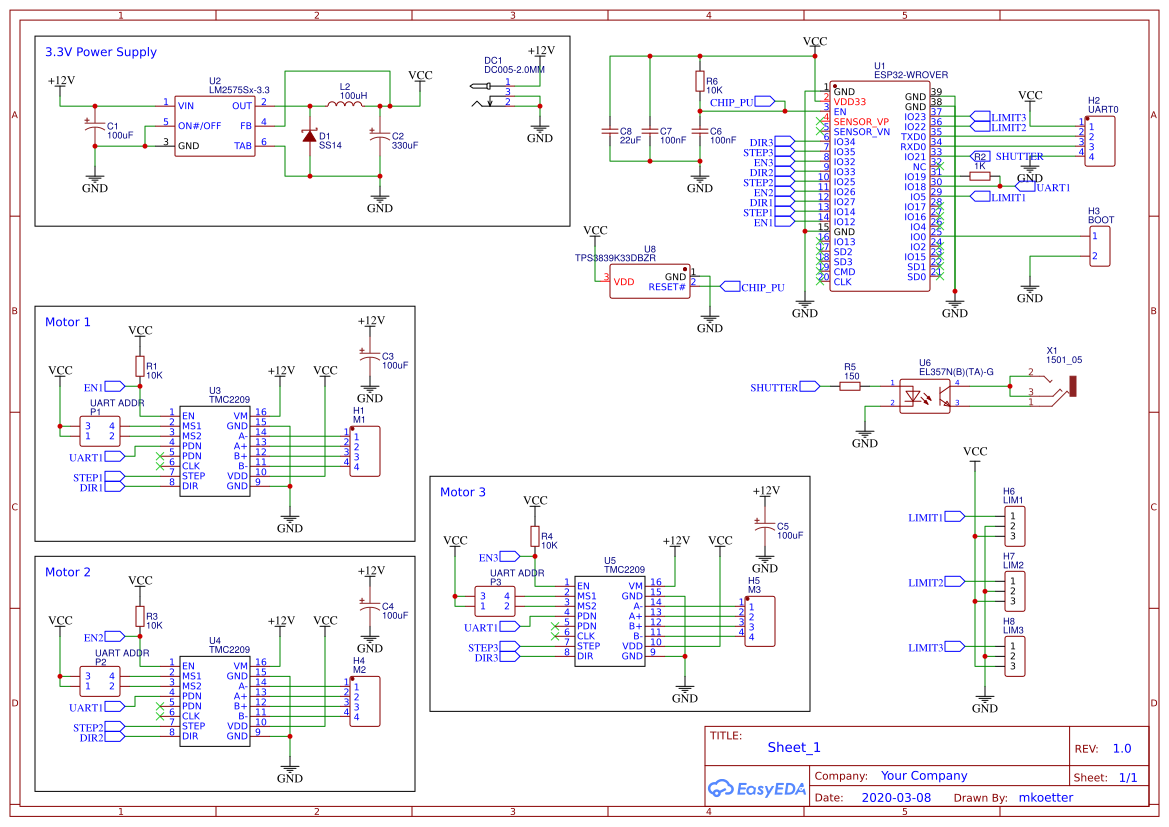Screen dimensions: 1169x827
Task: Select the C3 100uF capacitor in Motor 1
Action: pyautogui.click(x=370, y=357)
